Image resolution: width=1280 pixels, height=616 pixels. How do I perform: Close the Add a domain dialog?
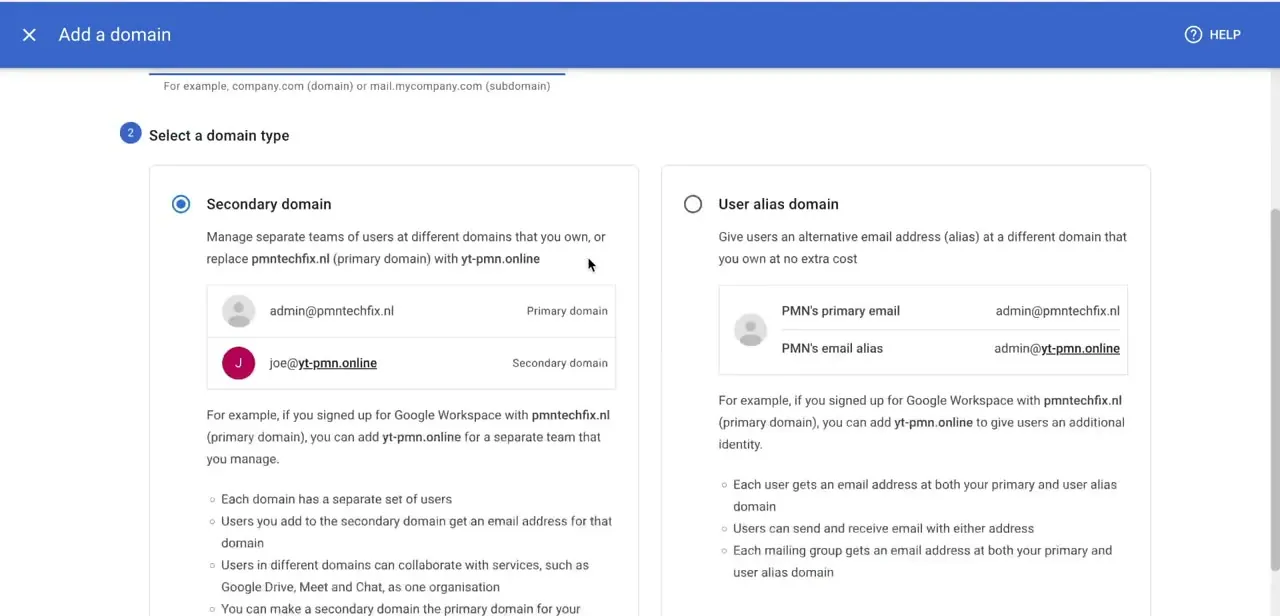pos(29,35)
